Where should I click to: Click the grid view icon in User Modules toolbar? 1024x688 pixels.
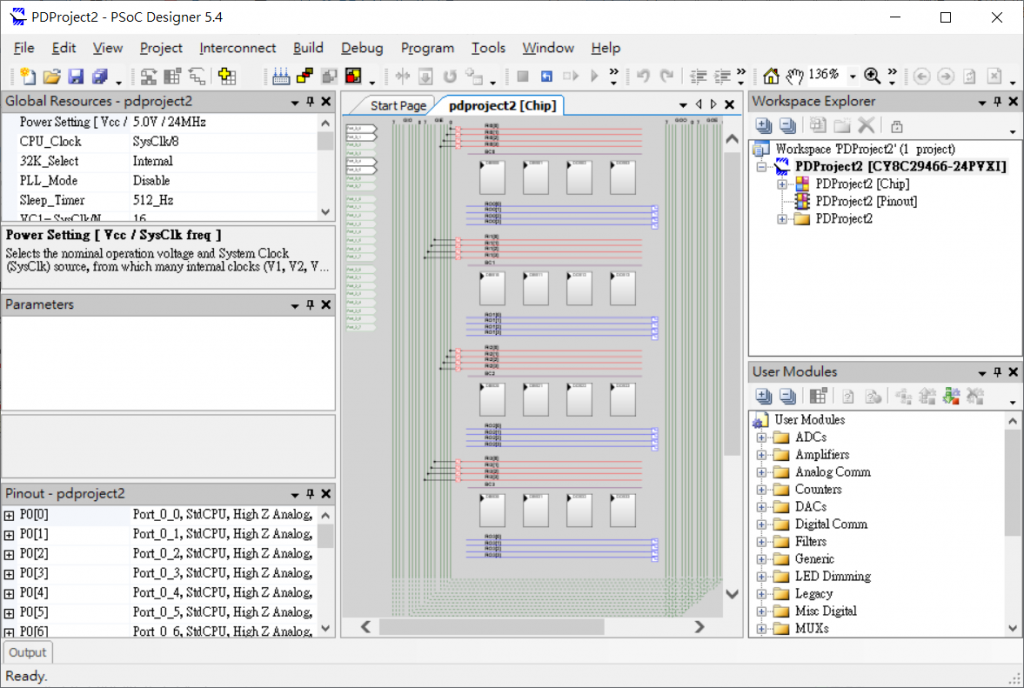[818, 396]
